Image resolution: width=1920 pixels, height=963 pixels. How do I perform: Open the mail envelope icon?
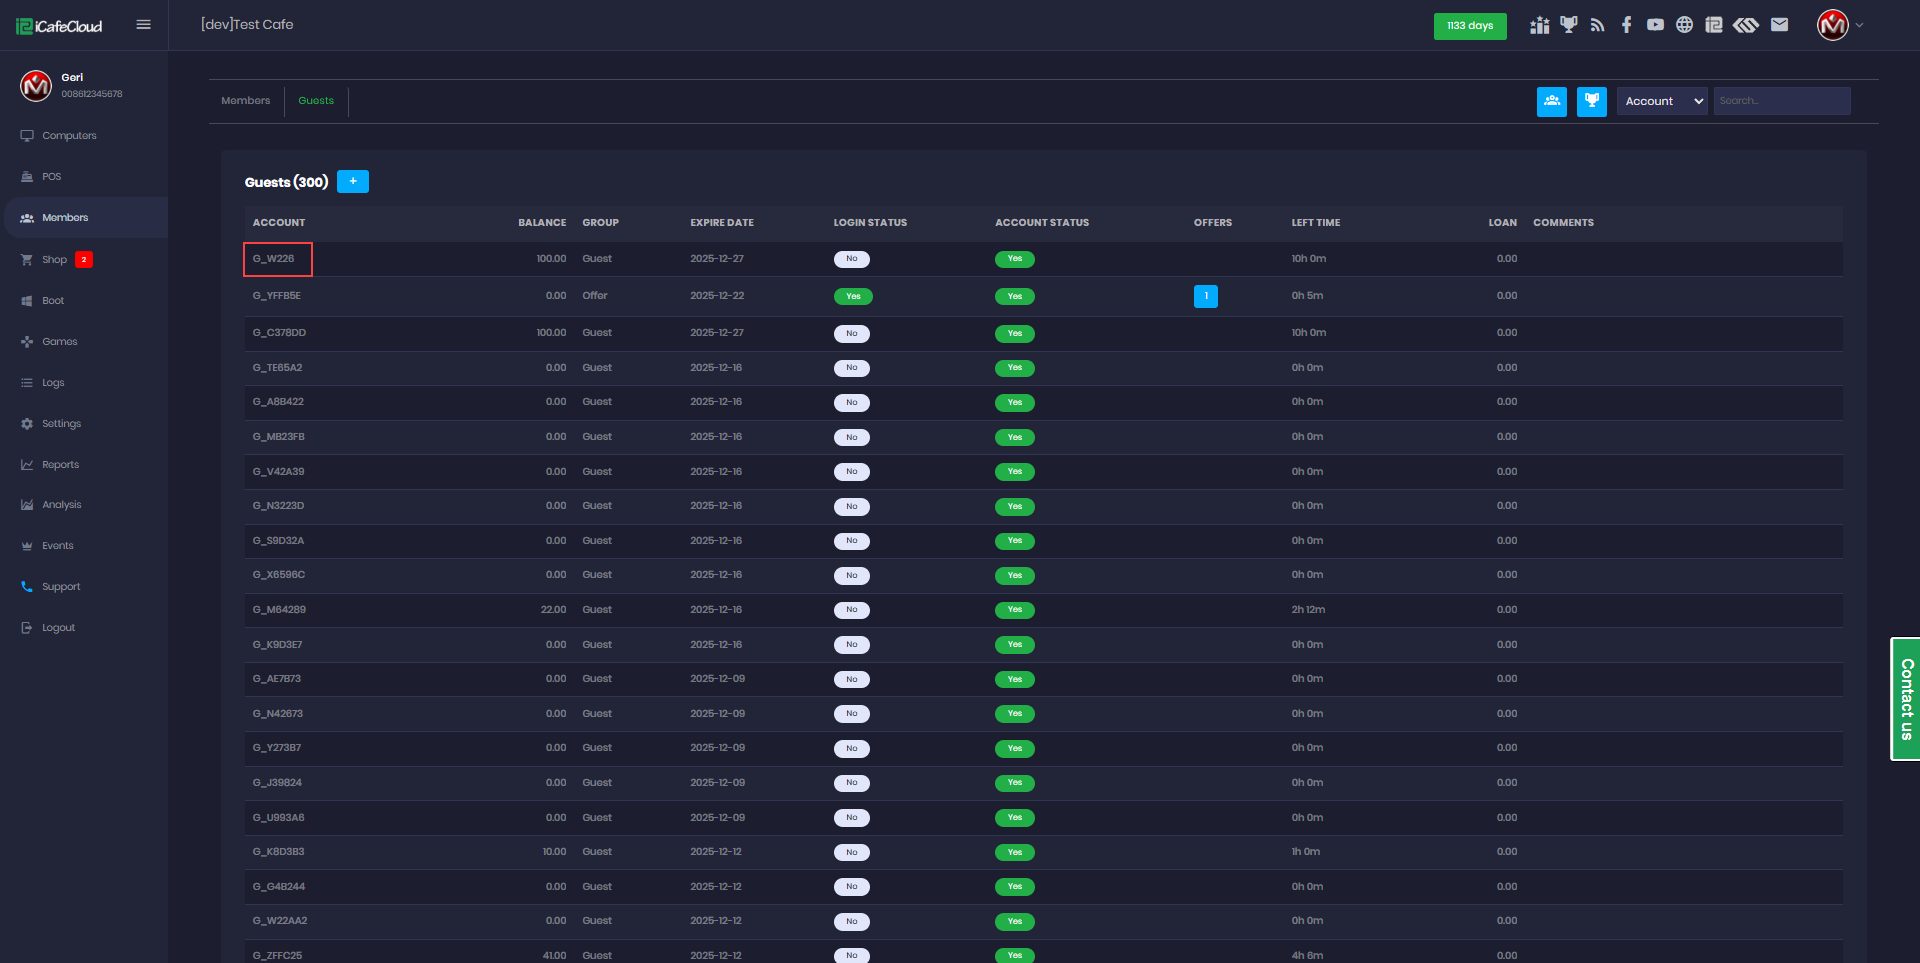[1779, 25]
